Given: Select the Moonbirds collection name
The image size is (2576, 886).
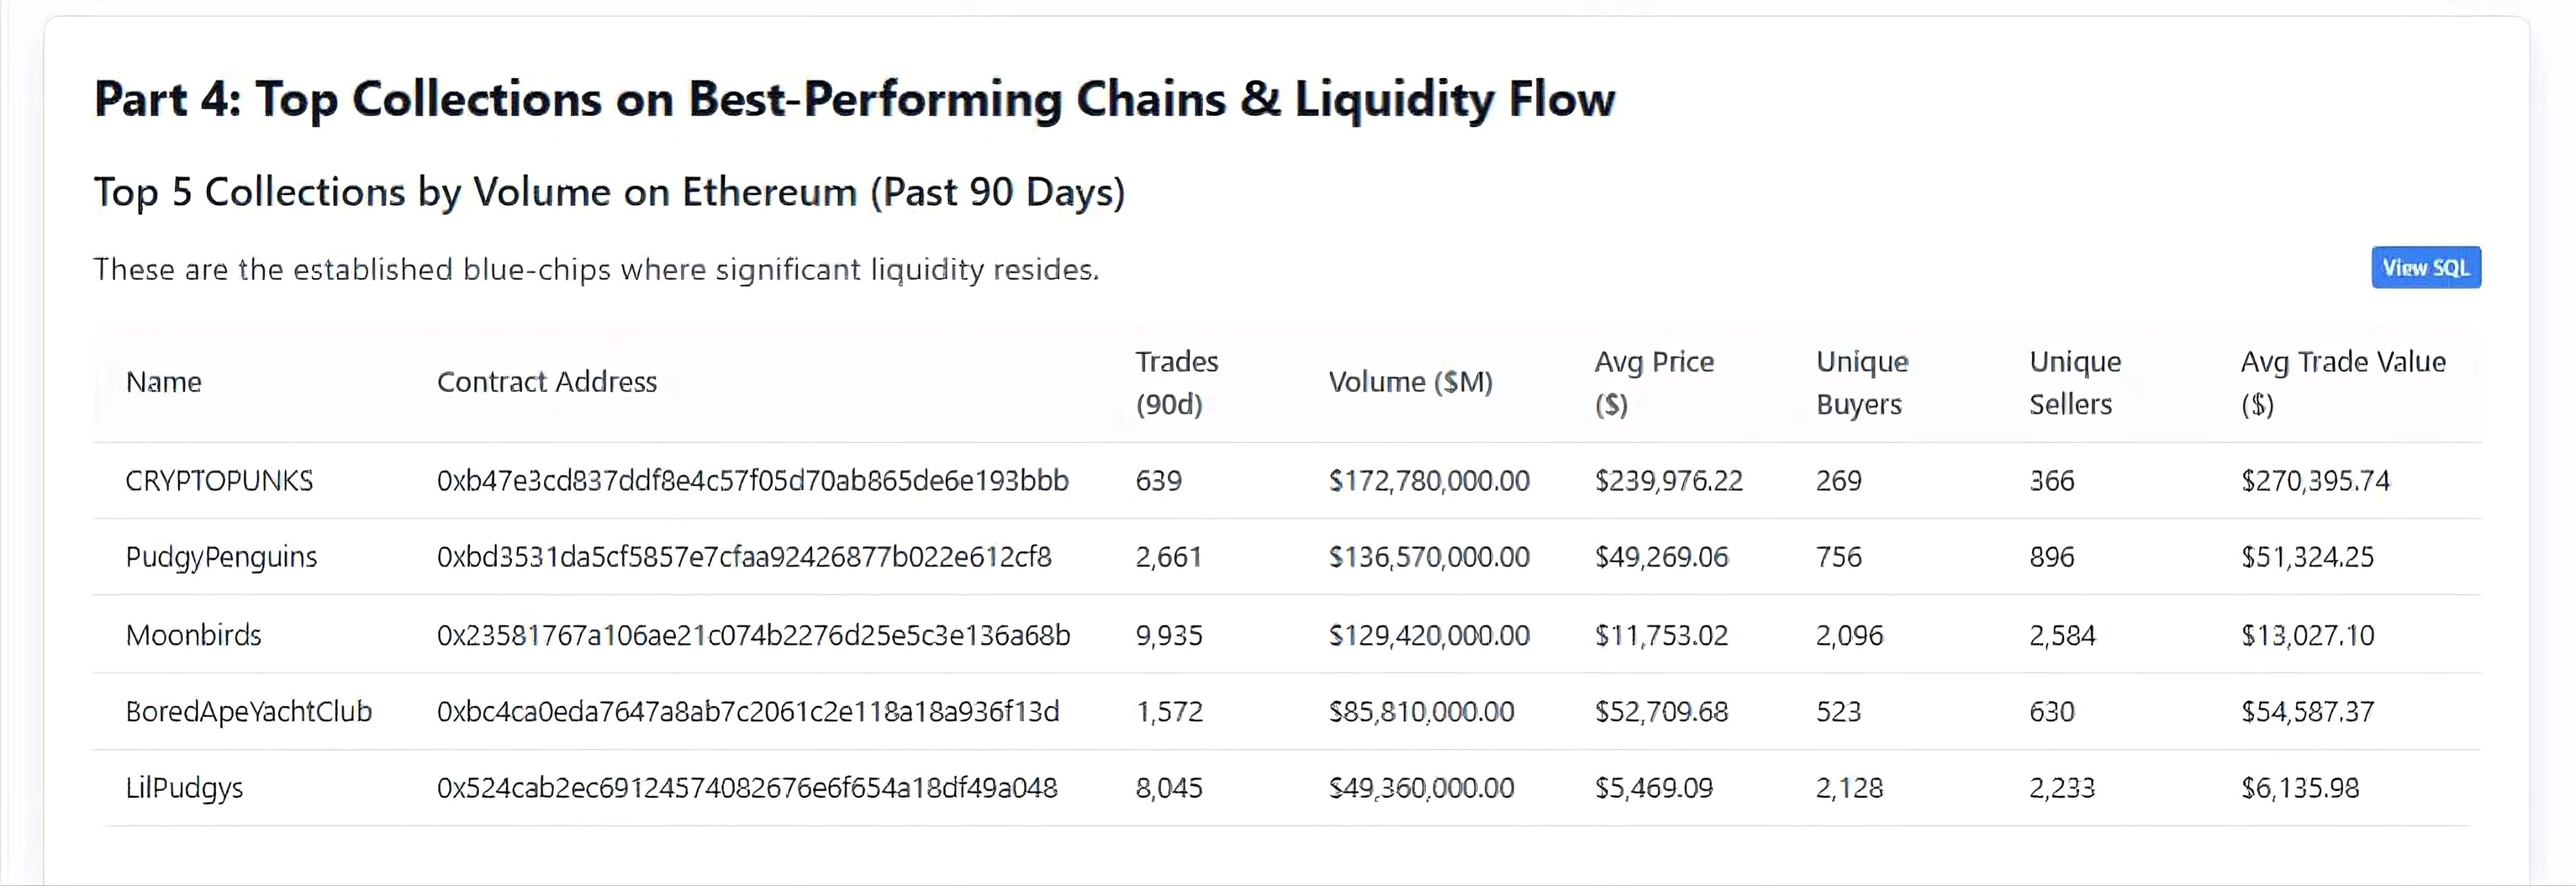Looking at the screenshot, I should (x=193, y=635).
